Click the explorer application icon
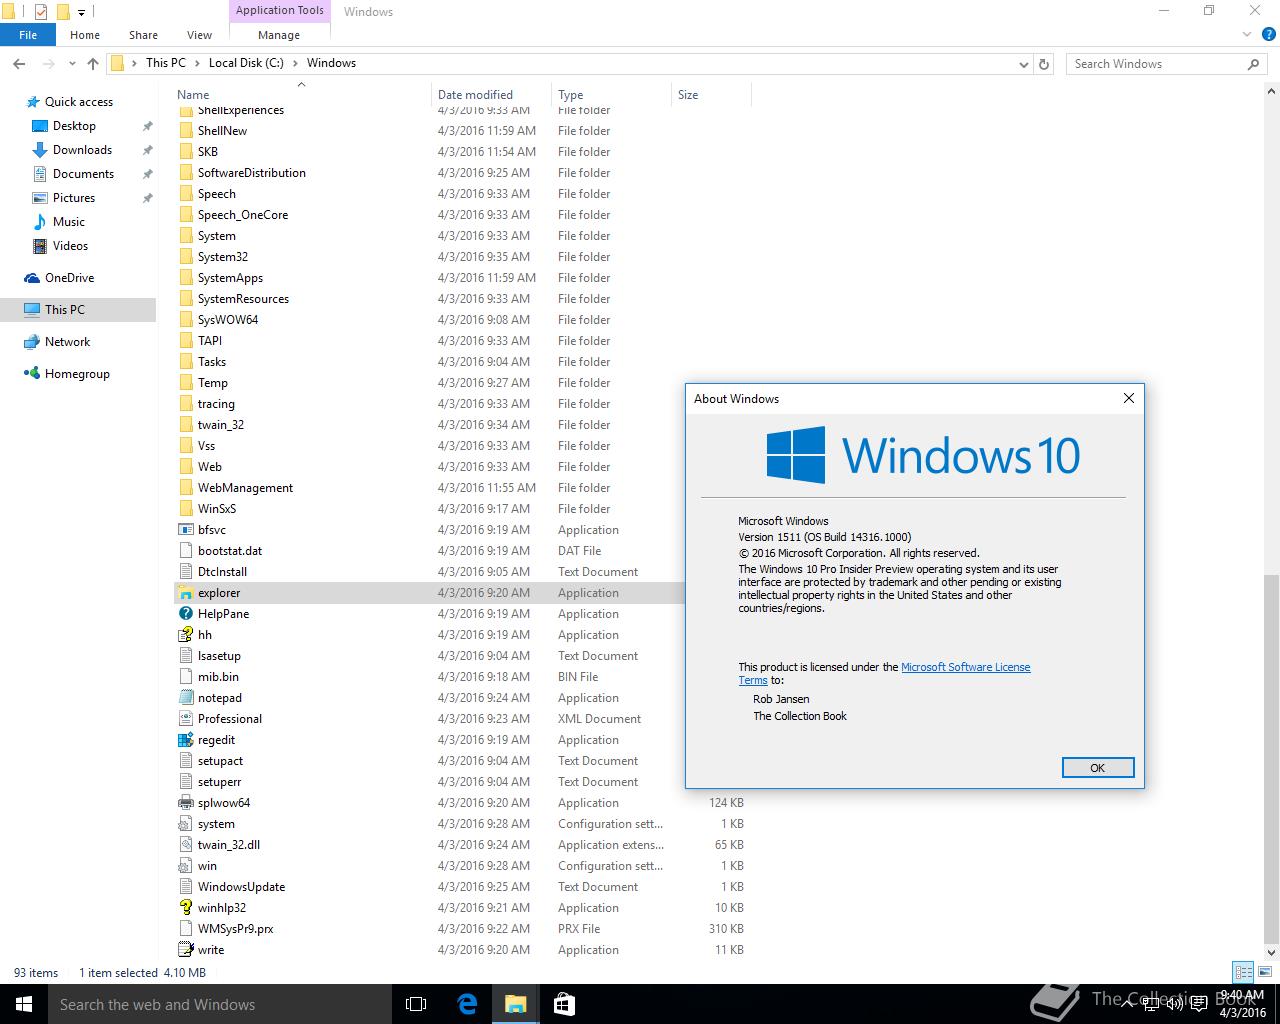 tap(185, 593)
